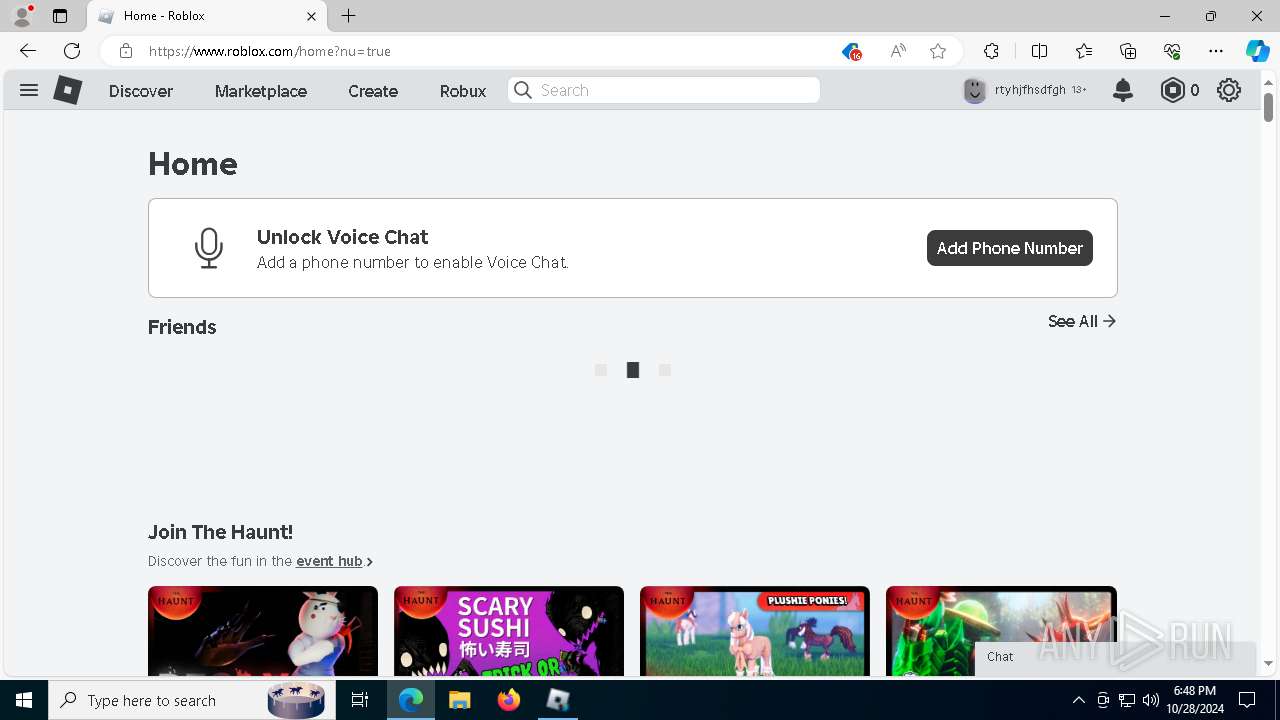Activate Read aloud icon

(898, 51)
